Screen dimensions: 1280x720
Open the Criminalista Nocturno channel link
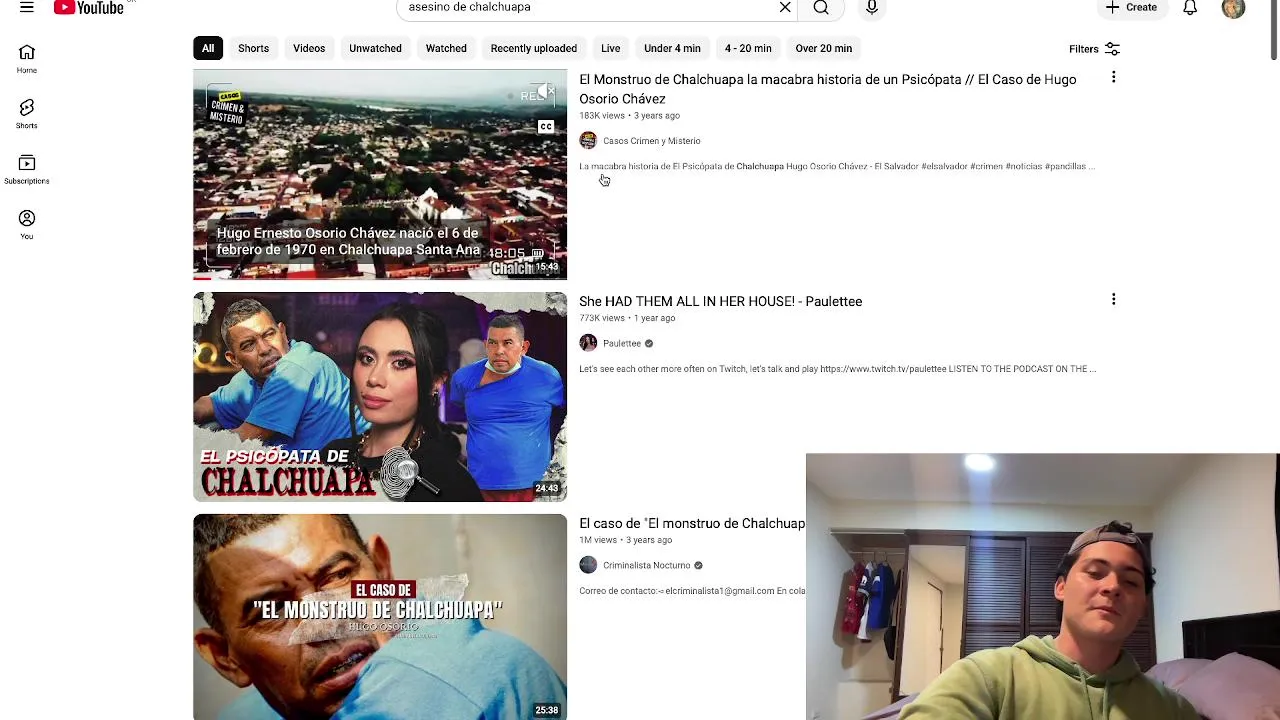[647, 565]
